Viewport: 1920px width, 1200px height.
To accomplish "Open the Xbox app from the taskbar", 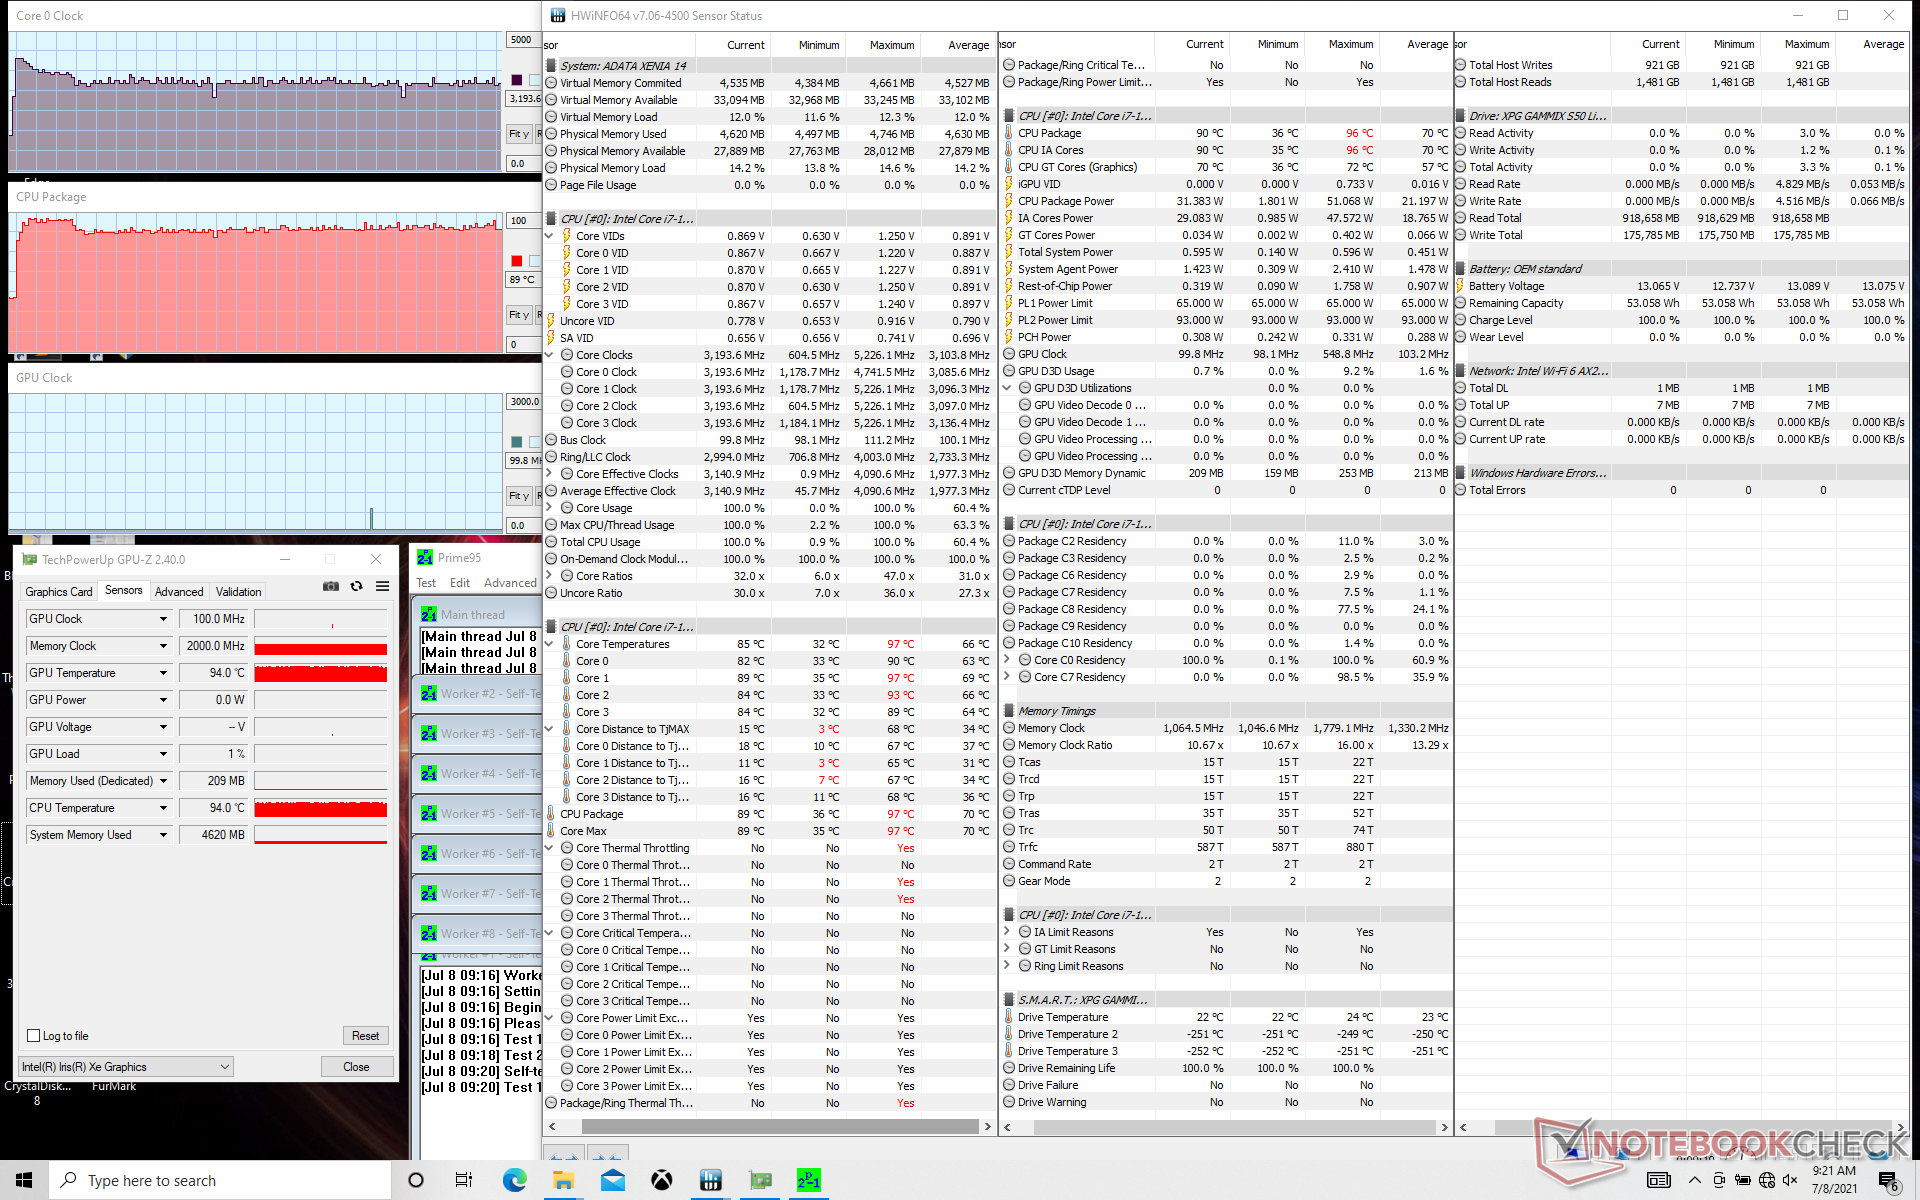I will 661,1180.
